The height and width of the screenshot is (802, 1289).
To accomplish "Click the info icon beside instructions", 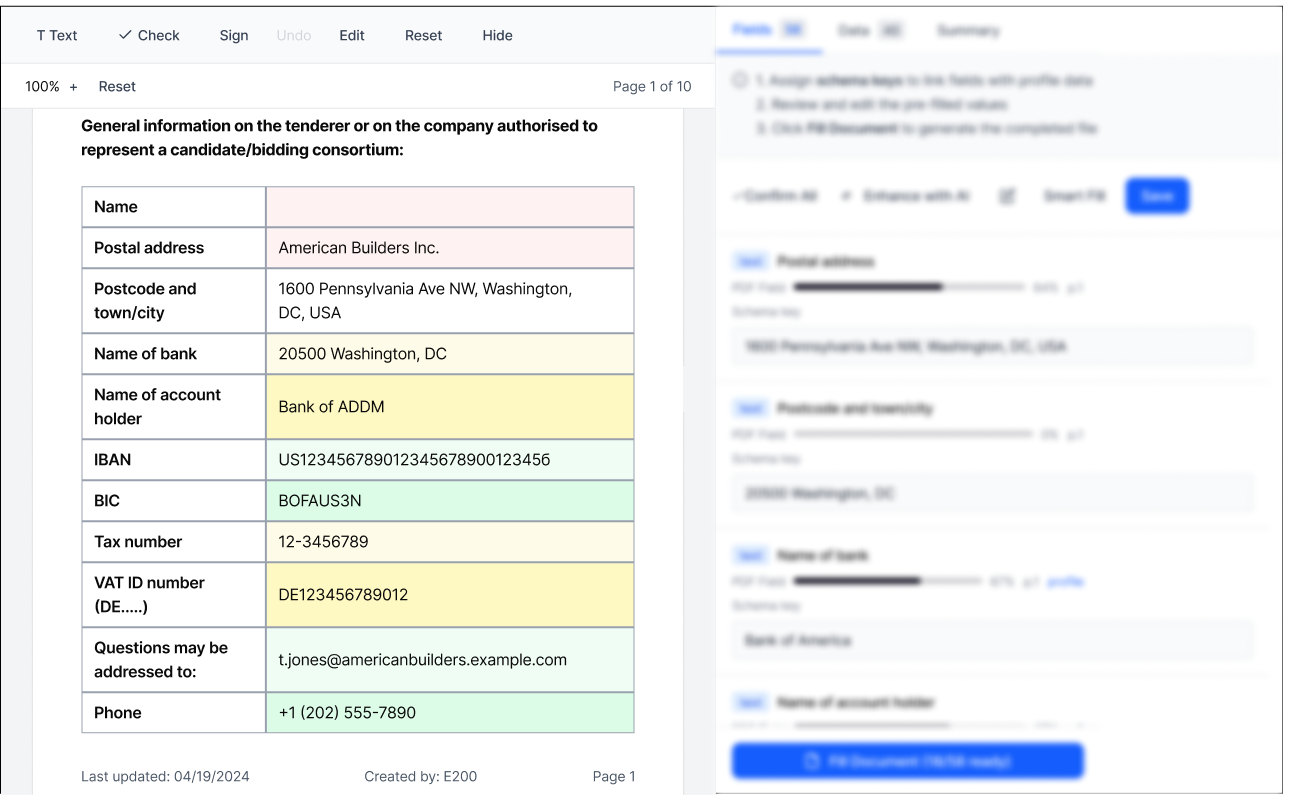I will click(x=739, y=80).
